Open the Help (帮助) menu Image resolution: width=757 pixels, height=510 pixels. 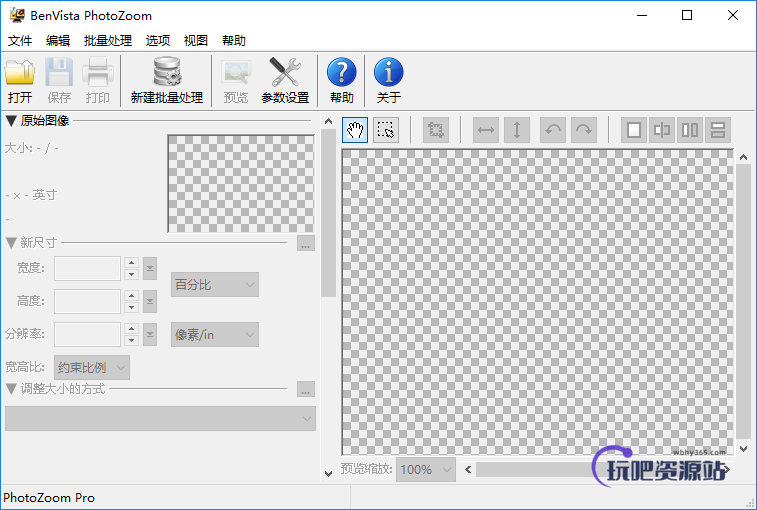[234, 41]
